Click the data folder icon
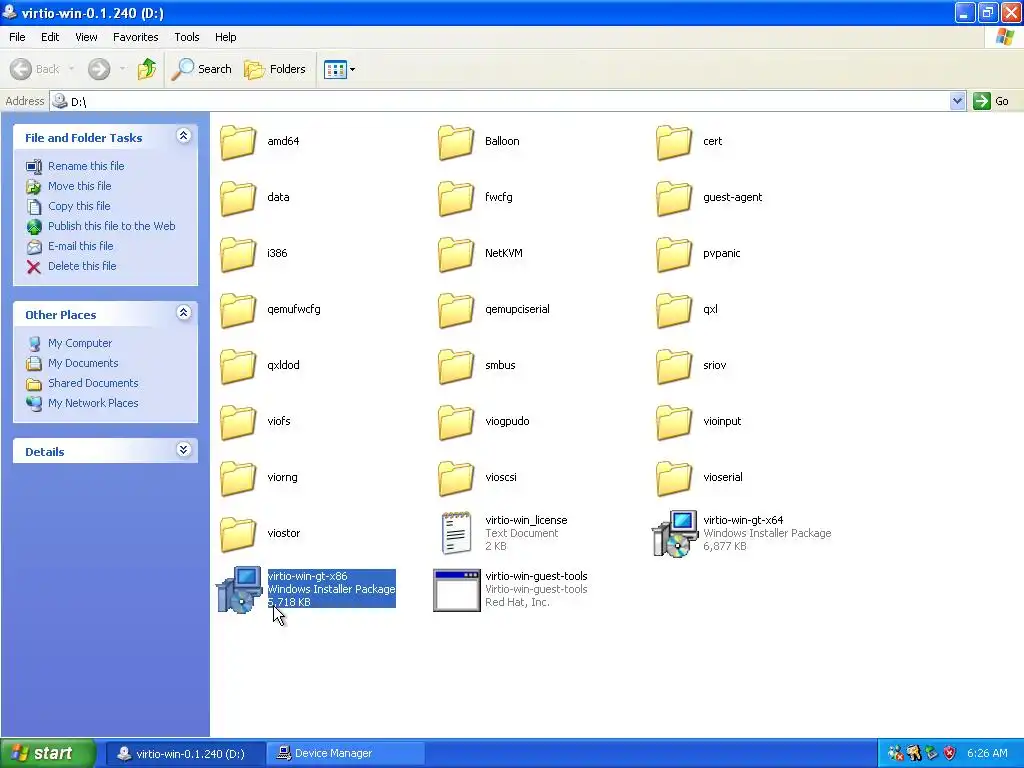The height and width of the screenshot is (768, 1024). coord(238,198)
